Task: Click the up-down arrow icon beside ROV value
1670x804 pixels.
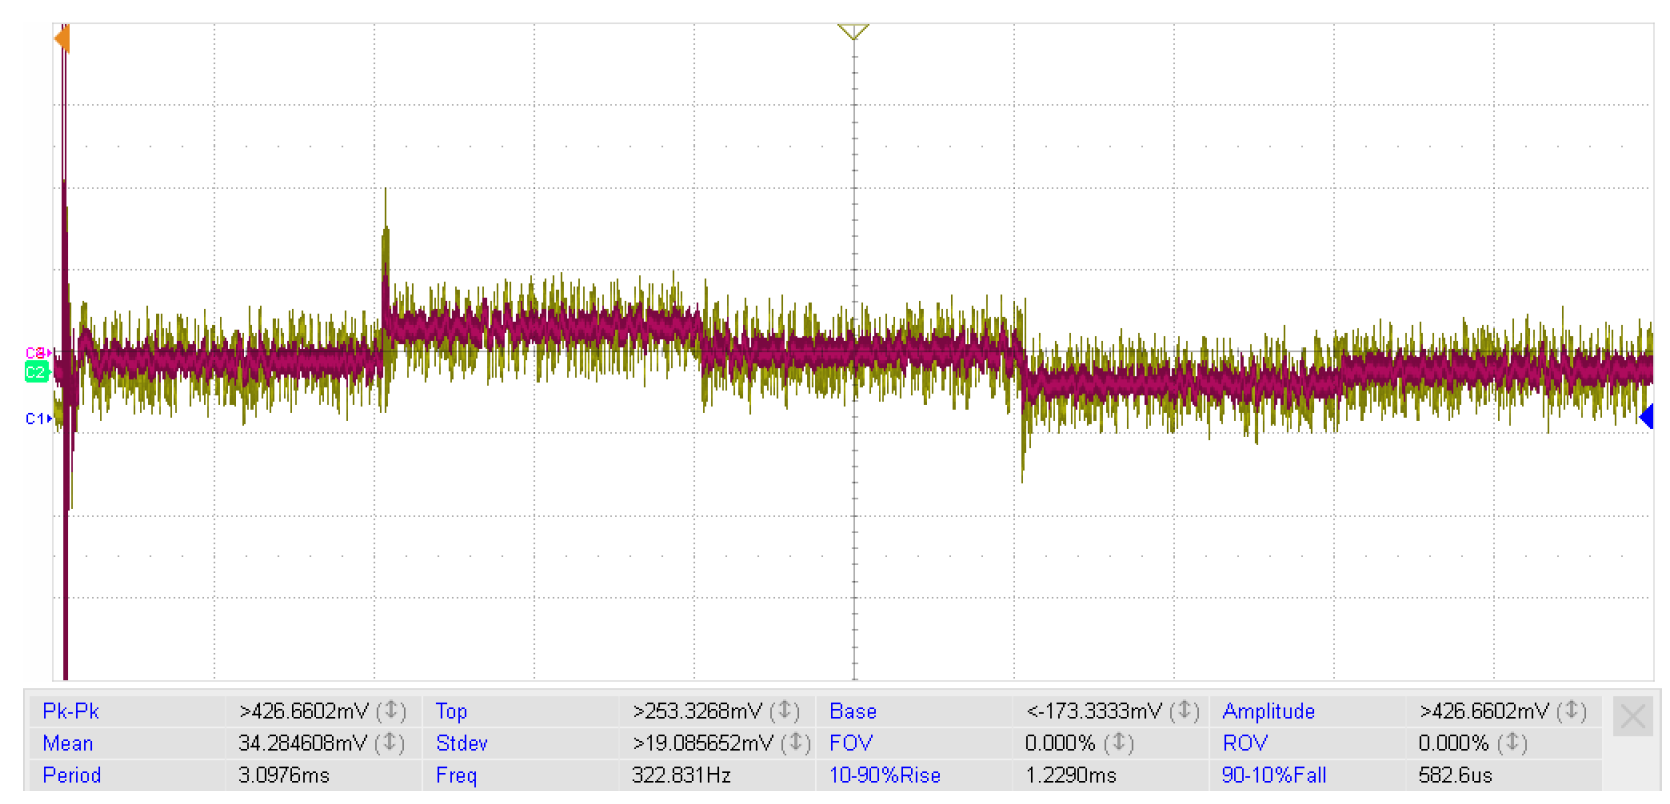Action: pos(1511,743)
